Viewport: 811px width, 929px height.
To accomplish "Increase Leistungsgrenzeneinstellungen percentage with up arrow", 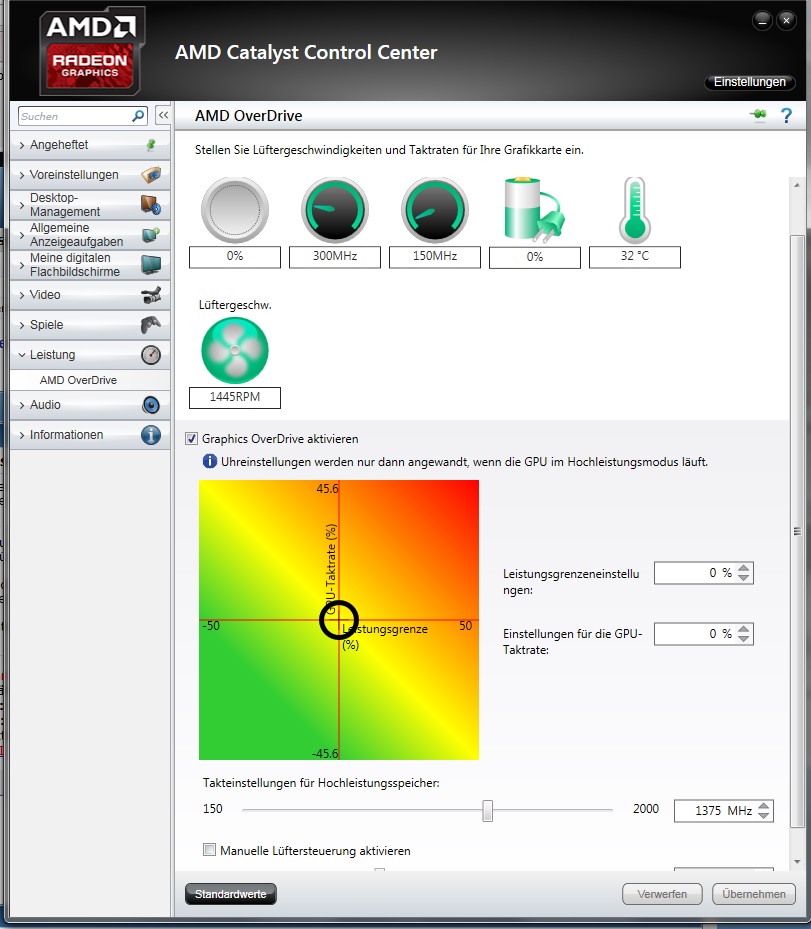I will 743,568.
